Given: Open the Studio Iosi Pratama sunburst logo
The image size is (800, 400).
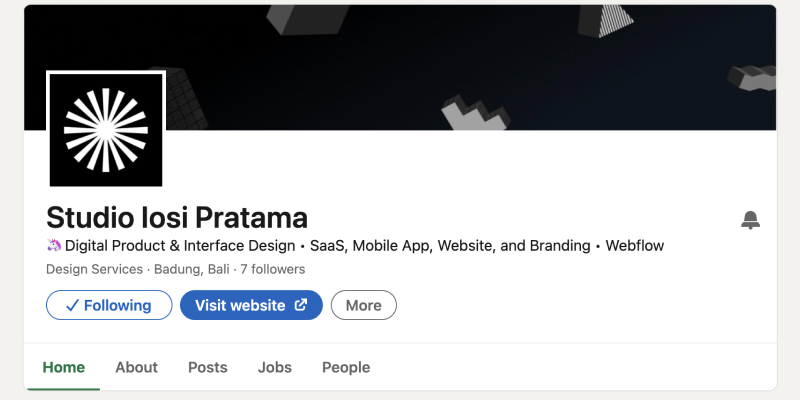Looking at the screenshot, I should pos(106,129).
